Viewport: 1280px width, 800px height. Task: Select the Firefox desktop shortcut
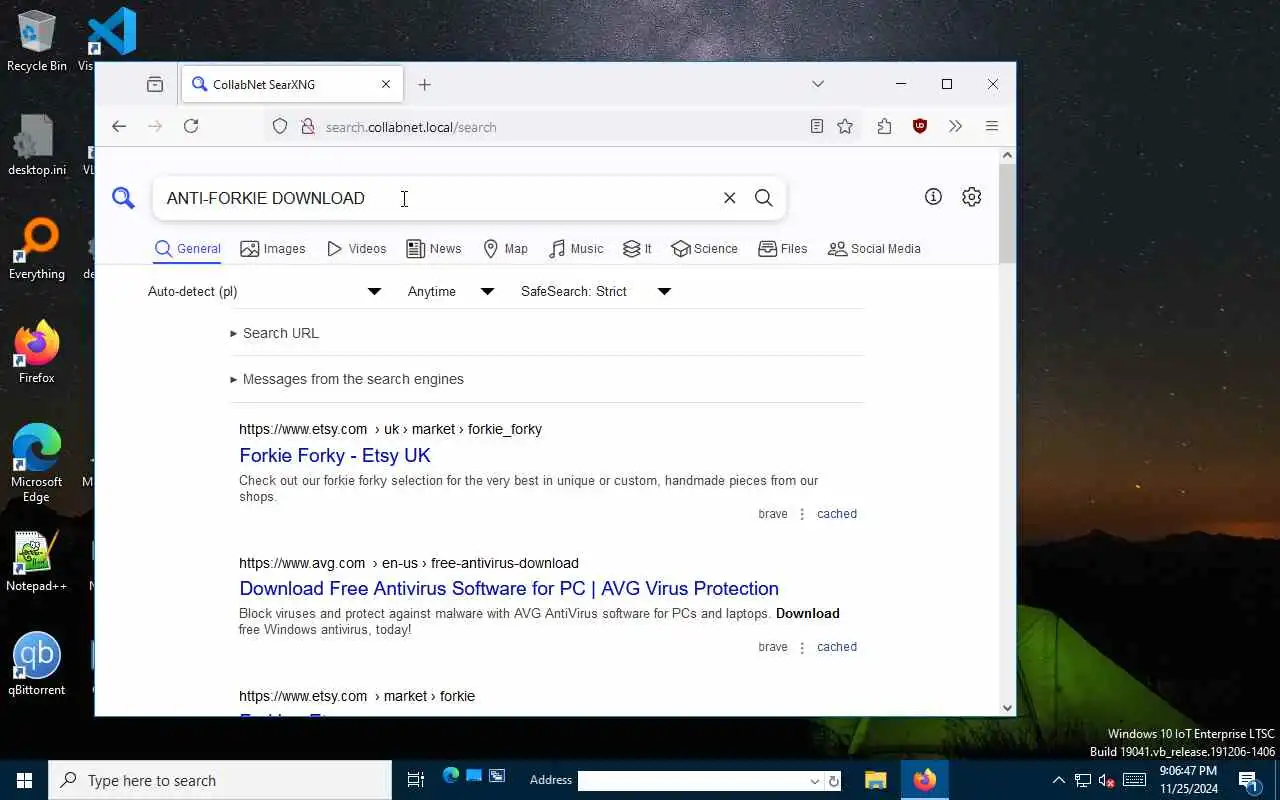tap(37, 352)
